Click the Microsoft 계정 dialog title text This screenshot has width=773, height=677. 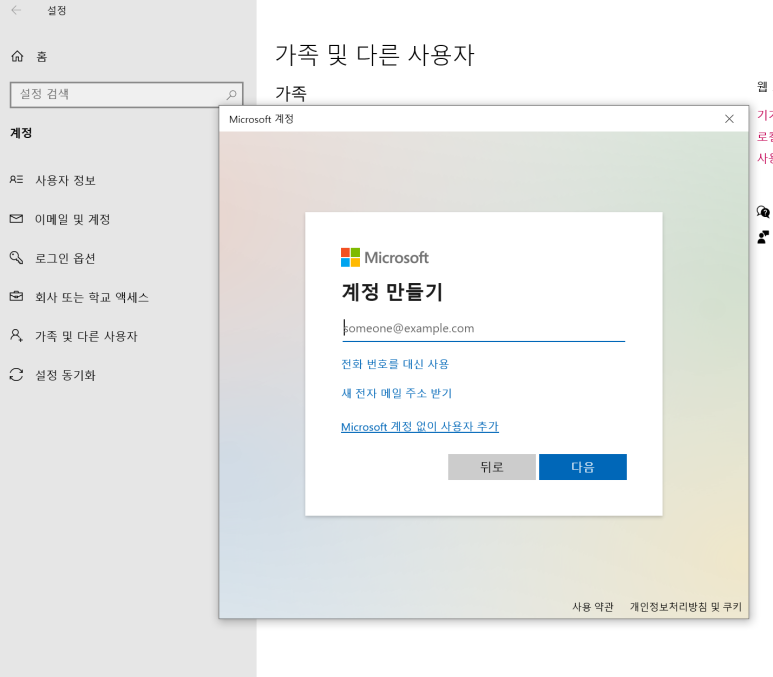261,119
